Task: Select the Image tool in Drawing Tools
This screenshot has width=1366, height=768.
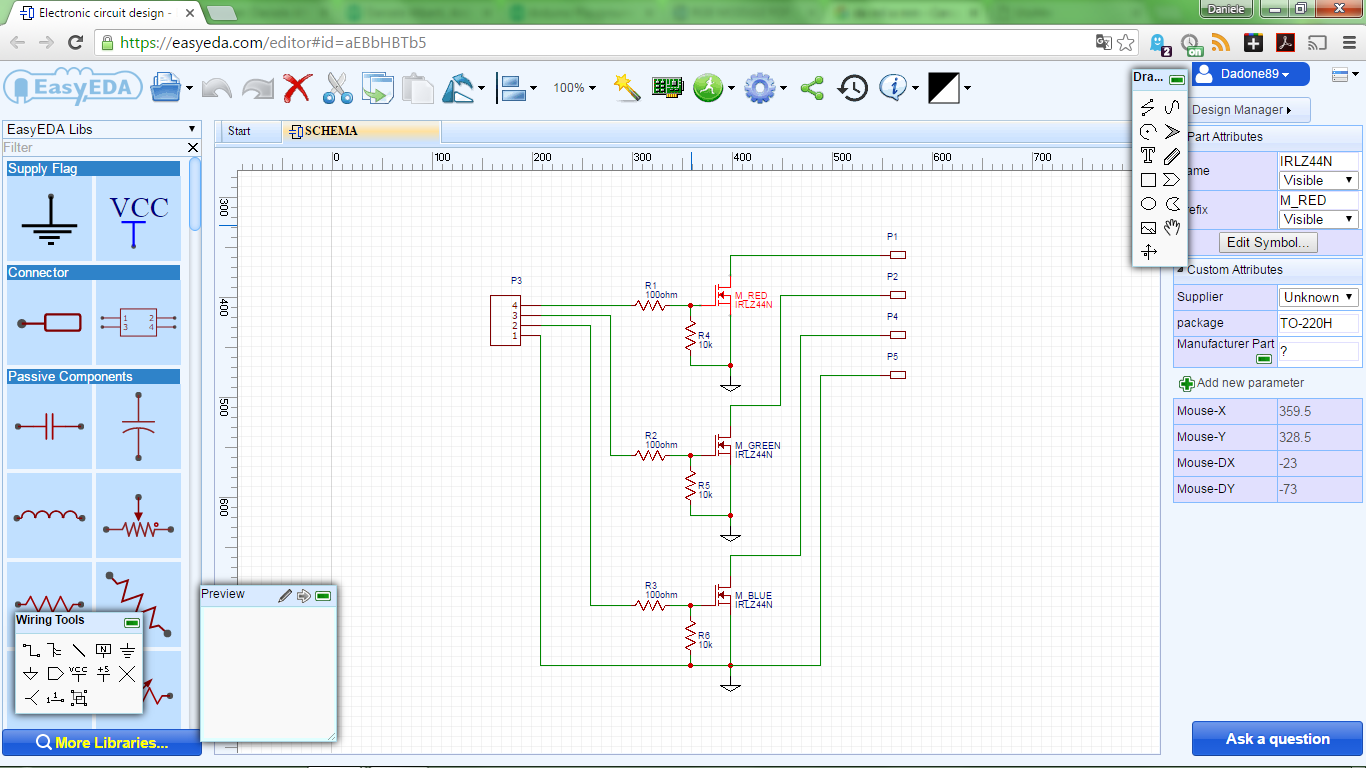Action: 1148,228
